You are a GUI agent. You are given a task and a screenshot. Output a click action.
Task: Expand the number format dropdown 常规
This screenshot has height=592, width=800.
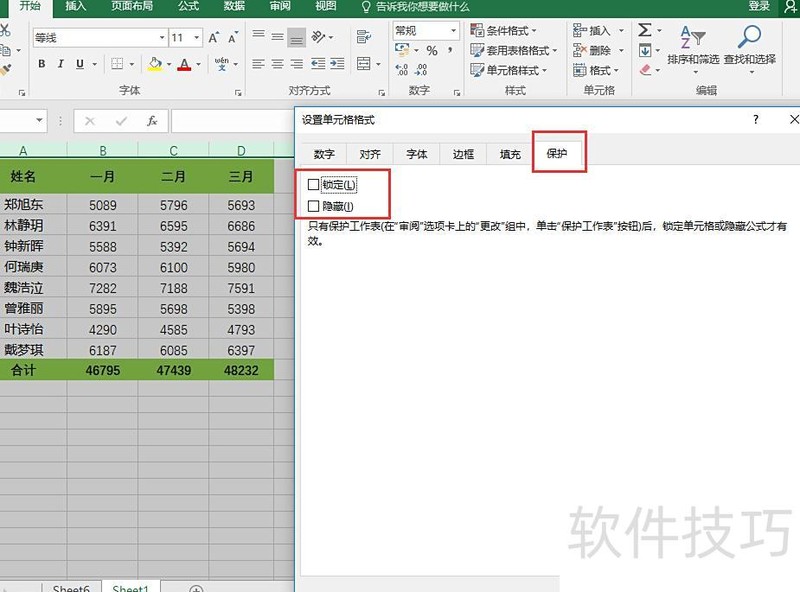tap(452, 31)
